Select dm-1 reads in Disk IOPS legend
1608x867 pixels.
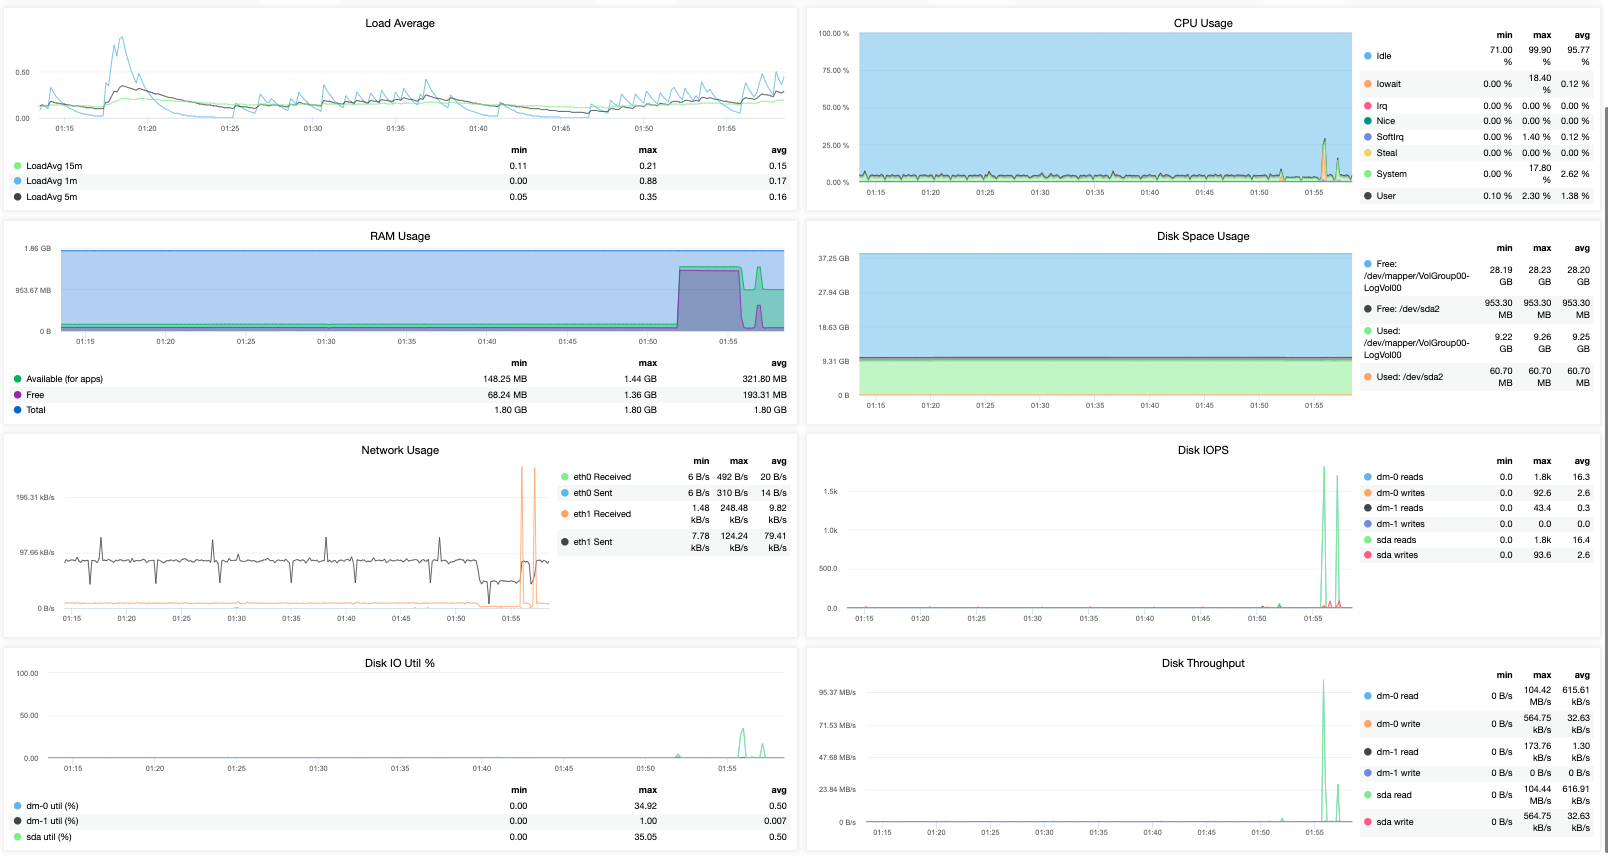click(1399, 508)
